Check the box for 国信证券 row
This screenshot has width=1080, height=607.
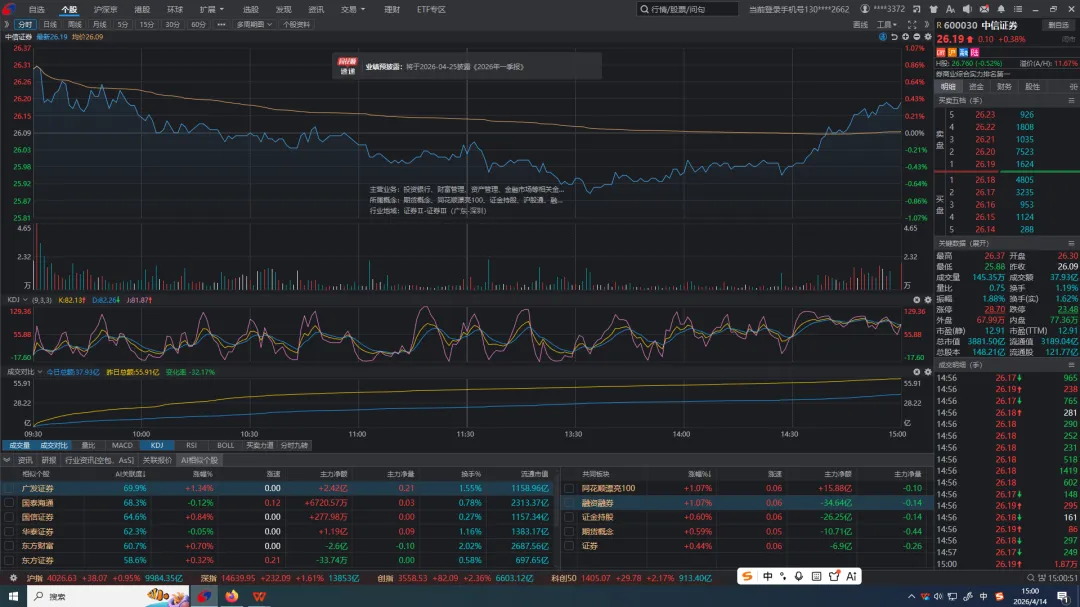pyautogui.click(x=9, y=517)
